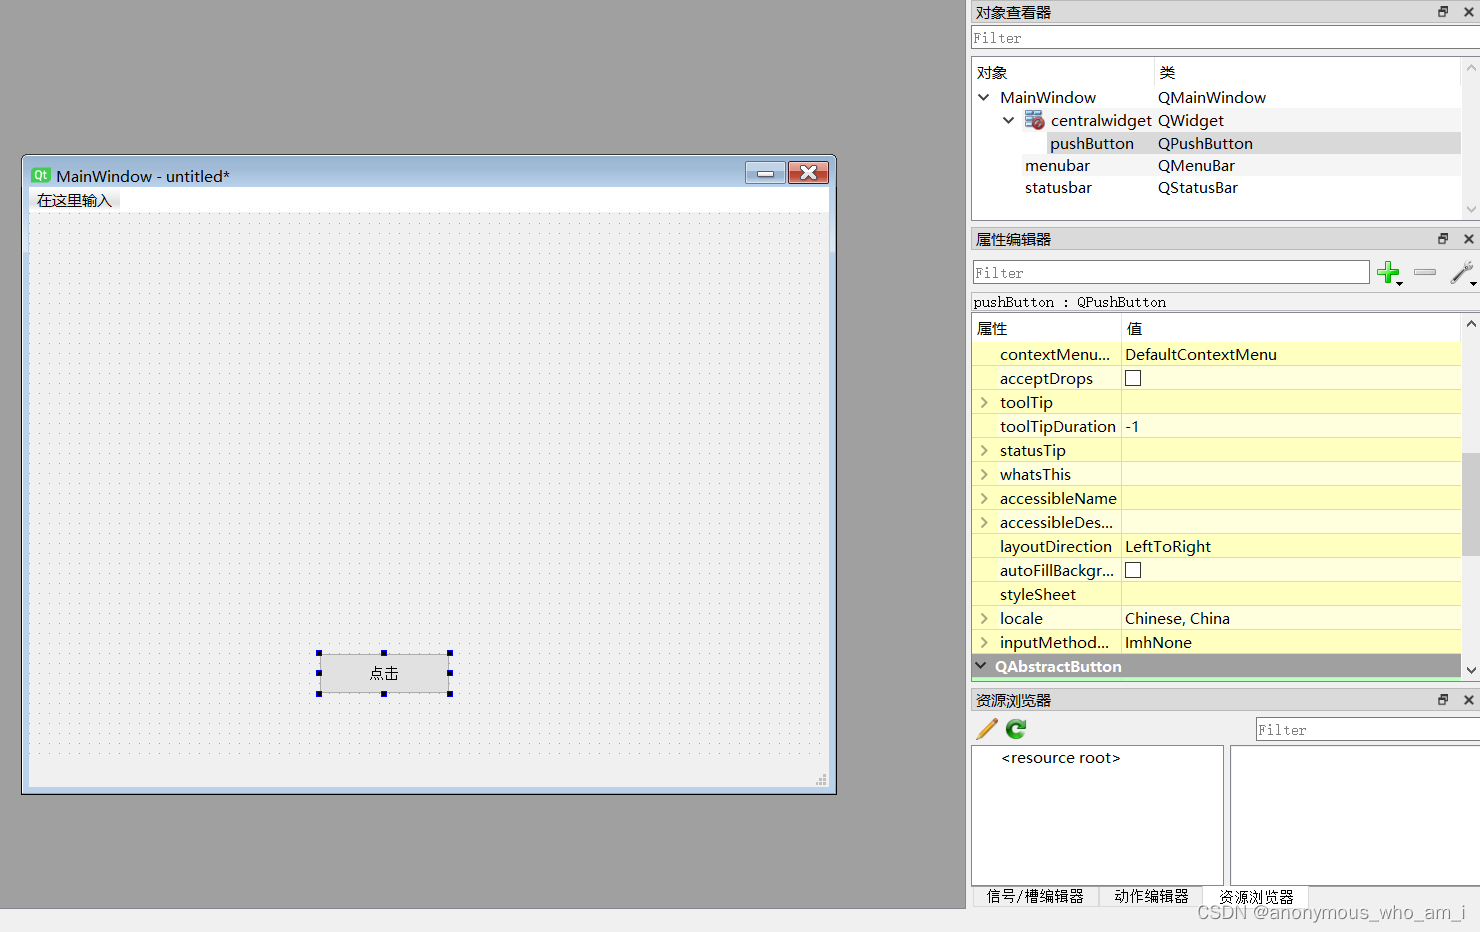Screen dimensions: 1480x932
Task: Collapse the QAbstractButton property section
Action: 981,666
